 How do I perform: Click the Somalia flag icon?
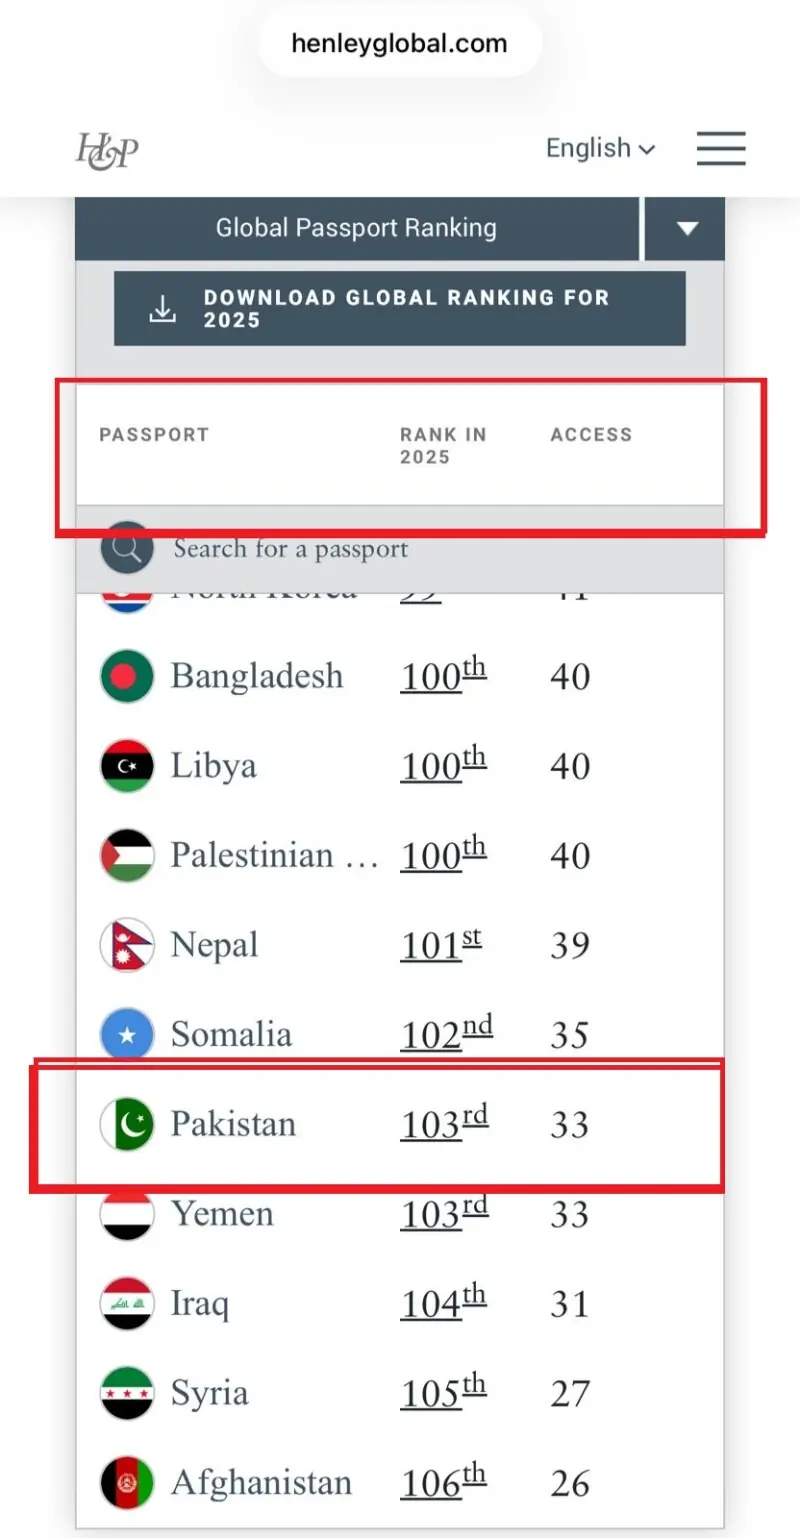coord(127,1035)
